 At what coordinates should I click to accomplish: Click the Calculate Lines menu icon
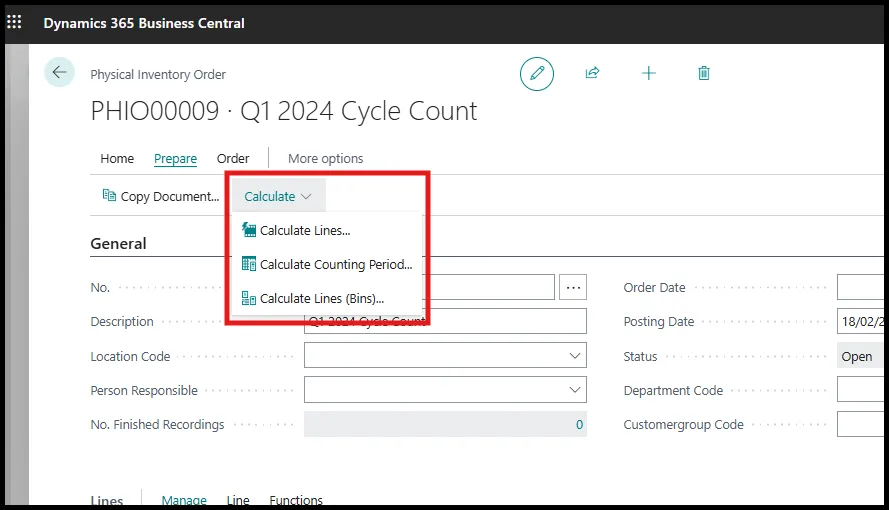(x=249, y=230)
